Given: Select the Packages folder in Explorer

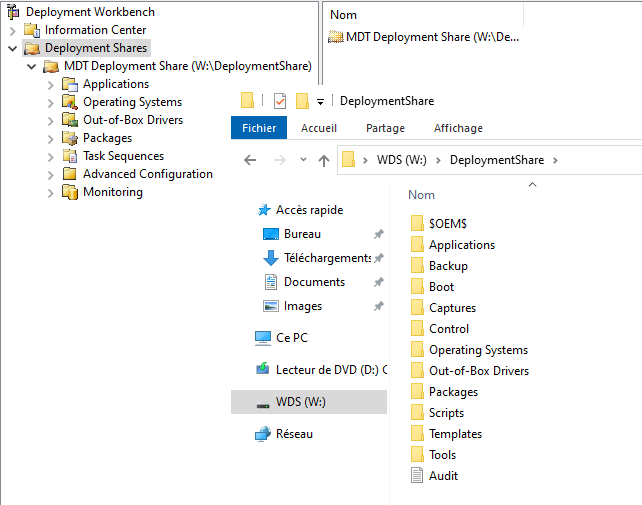Looking at the screenshot, I should click(444, 392).
